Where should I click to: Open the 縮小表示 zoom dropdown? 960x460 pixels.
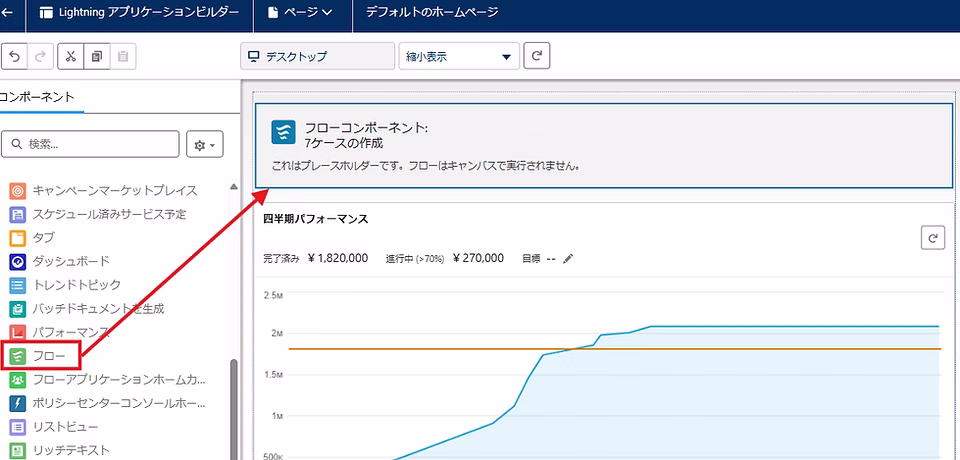(x=459, y=56)
